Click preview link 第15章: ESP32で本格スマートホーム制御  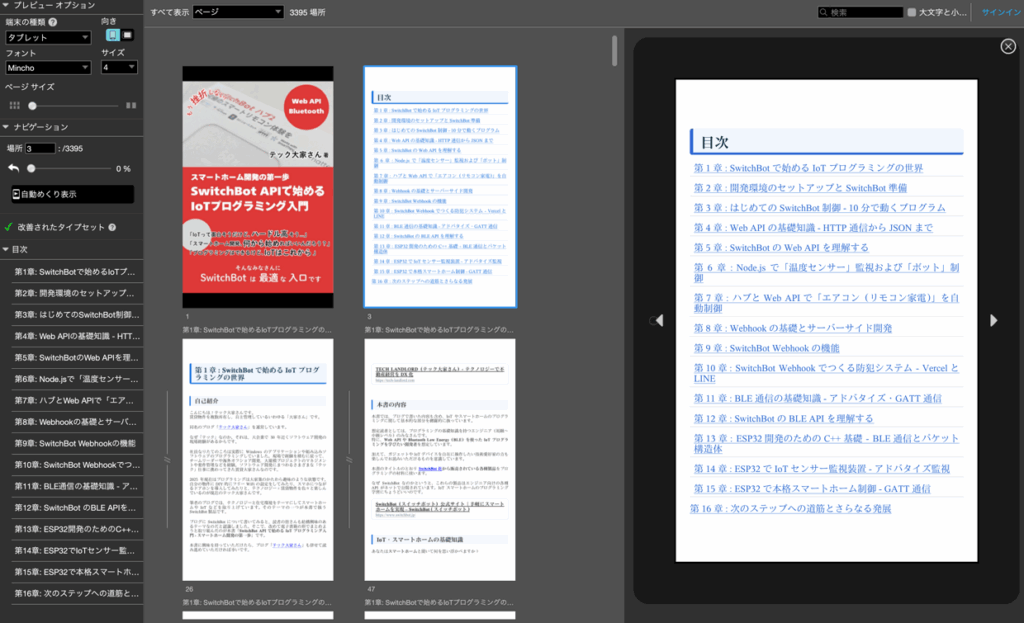click(812, 488)
